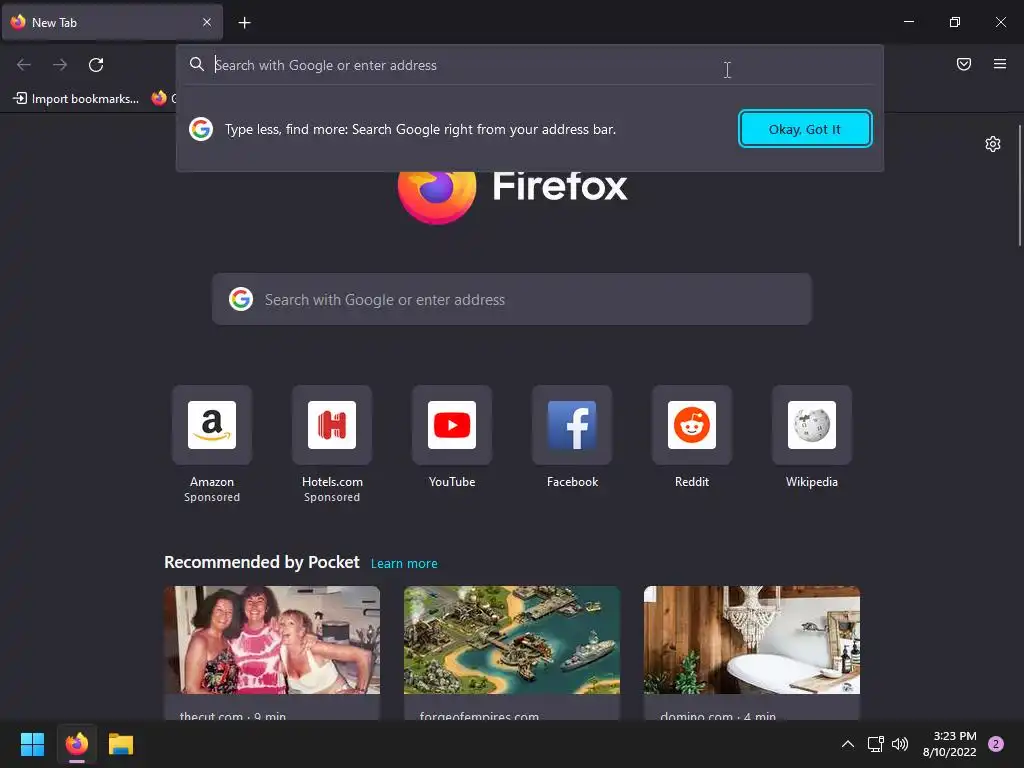1024x768 pixels.
Task: Open the YouTube shortcut tile
Action: [452, 425]
